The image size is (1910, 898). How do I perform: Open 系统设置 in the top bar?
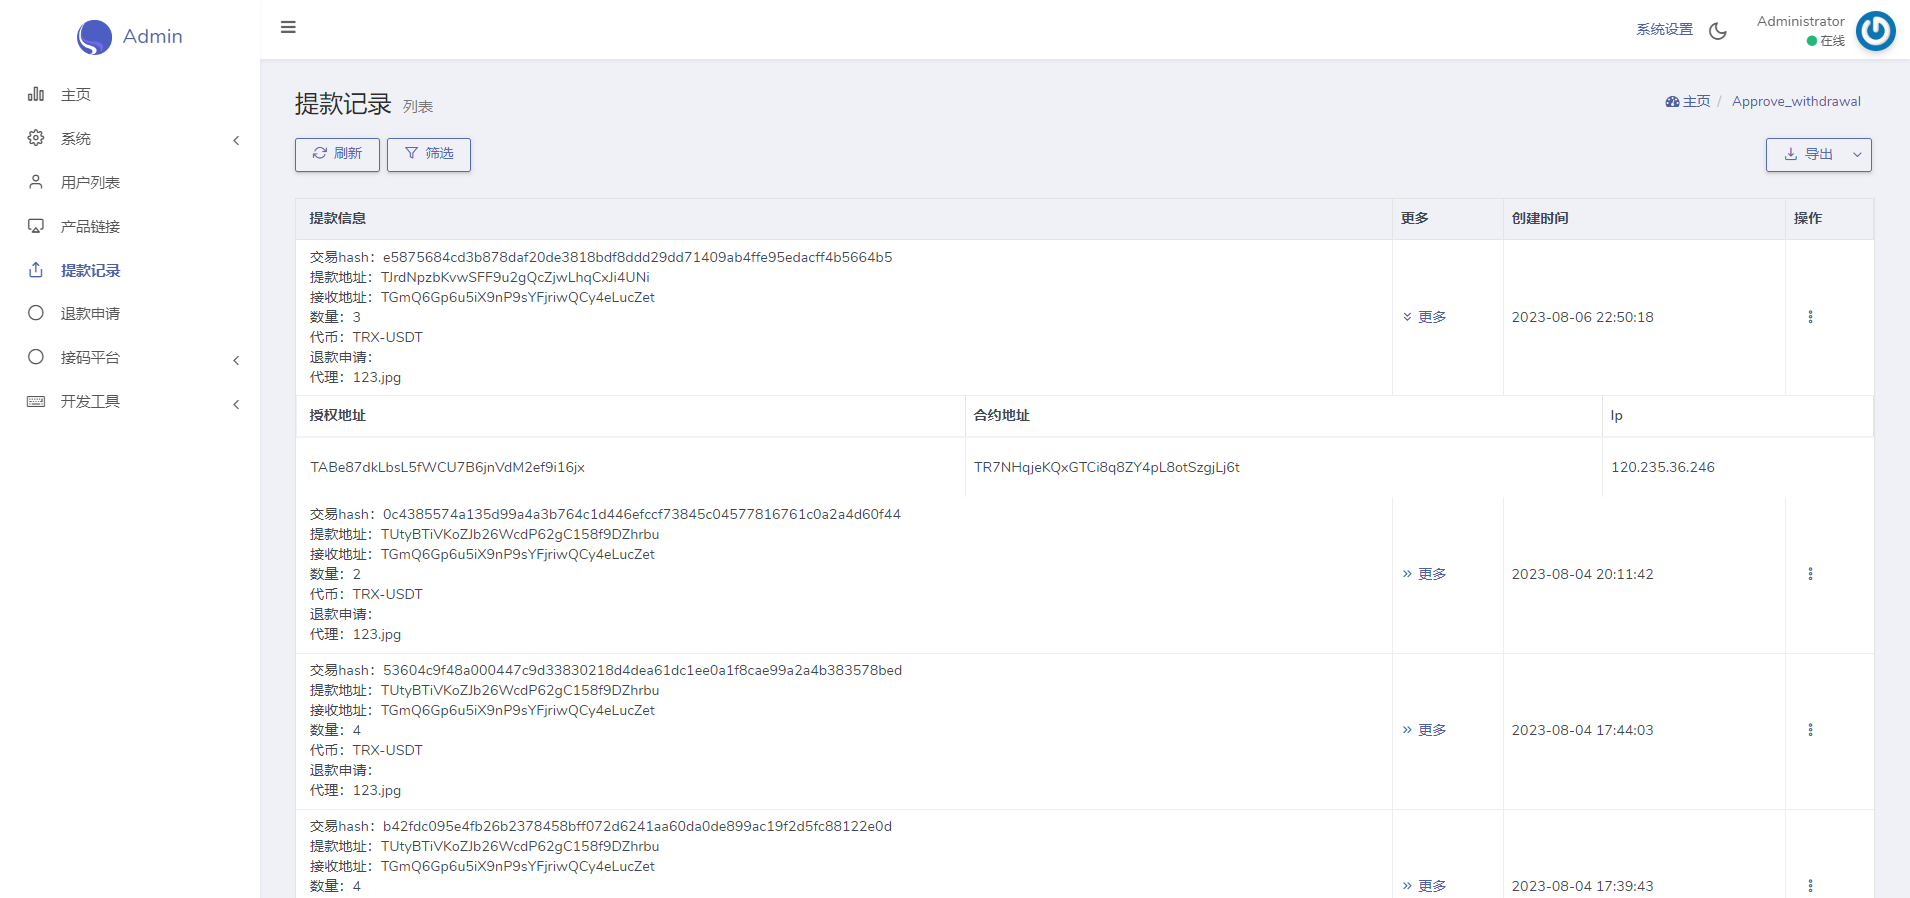pyautogui.click(x=1664, y=30)
